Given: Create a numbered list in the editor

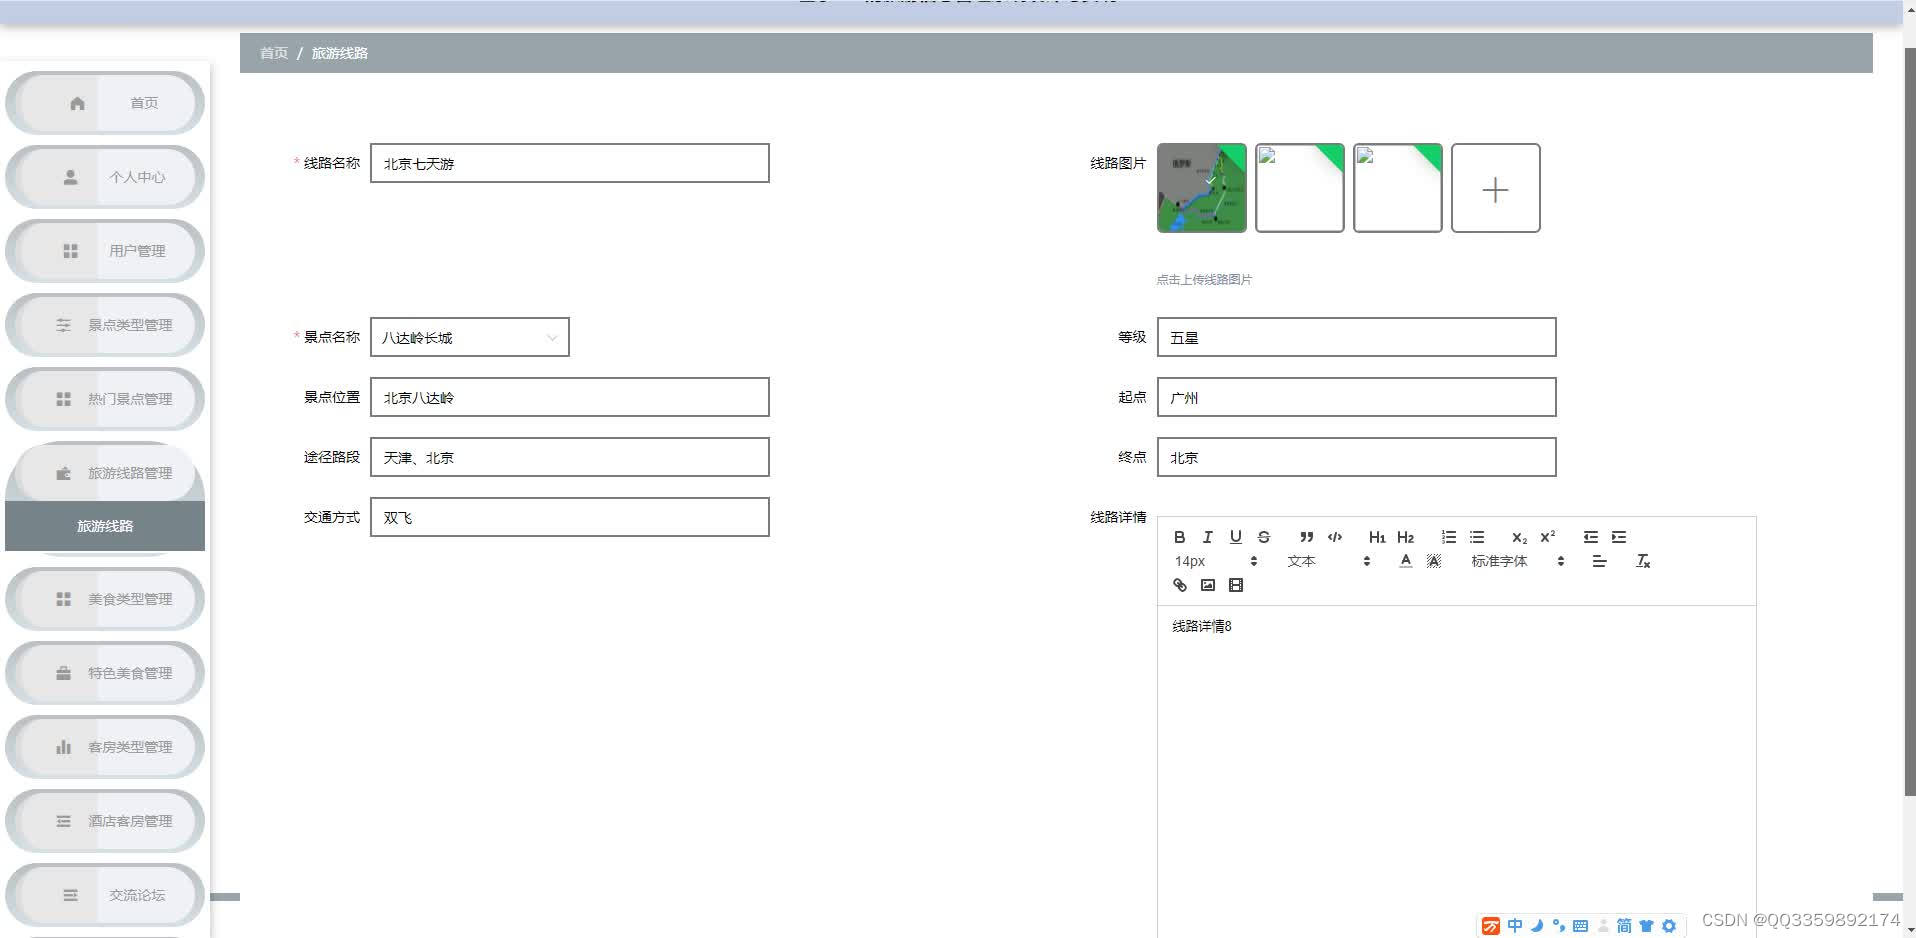Looking at the screenshot, I should point(1448,537).
